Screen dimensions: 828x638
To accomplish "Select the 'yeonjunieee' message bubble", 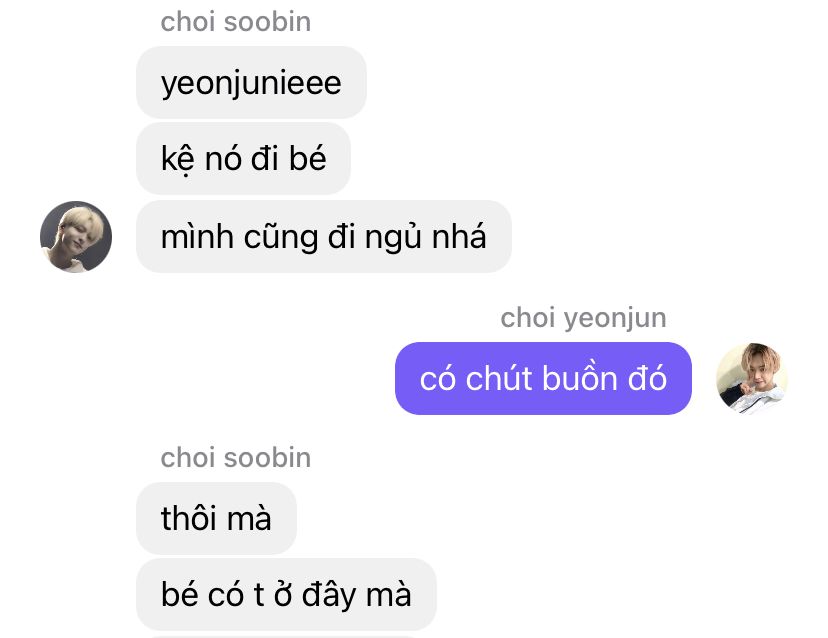I will point(251,82).
